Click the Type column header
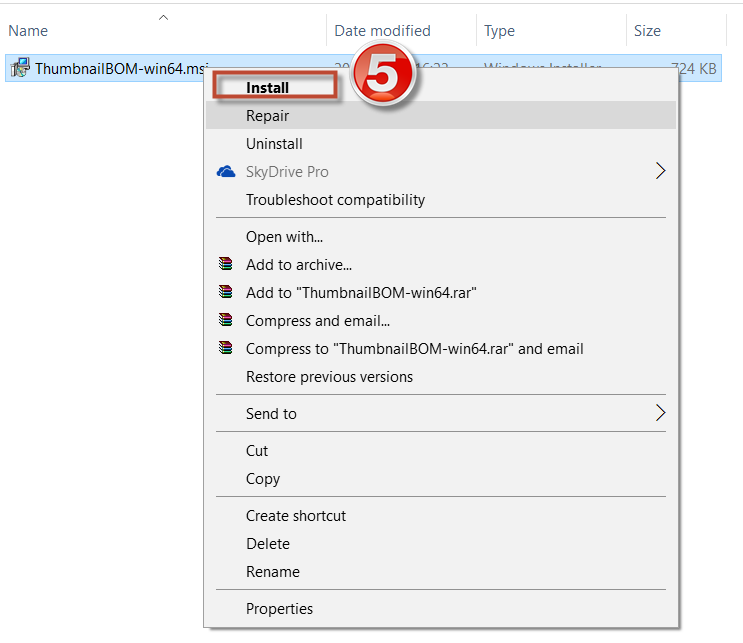743x643 pixels. [x=499, y=31]
